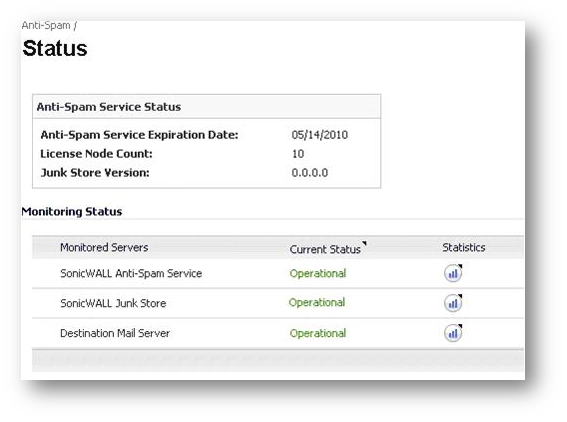Select the SonicWALL Anti-Spam Service row
The width and height of the screenshot is (567, 422).
tap(278, 273)
